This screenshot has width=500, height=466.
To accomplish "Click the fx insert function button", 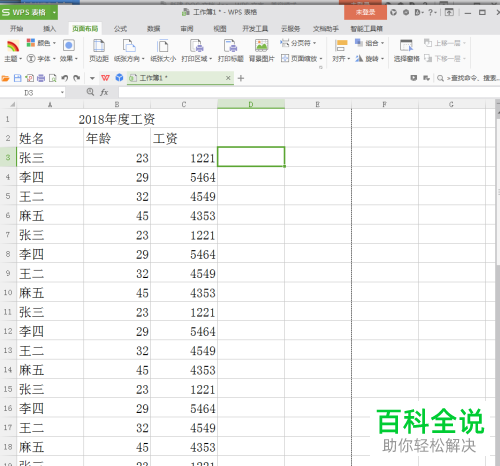I will tap(104, 92).
